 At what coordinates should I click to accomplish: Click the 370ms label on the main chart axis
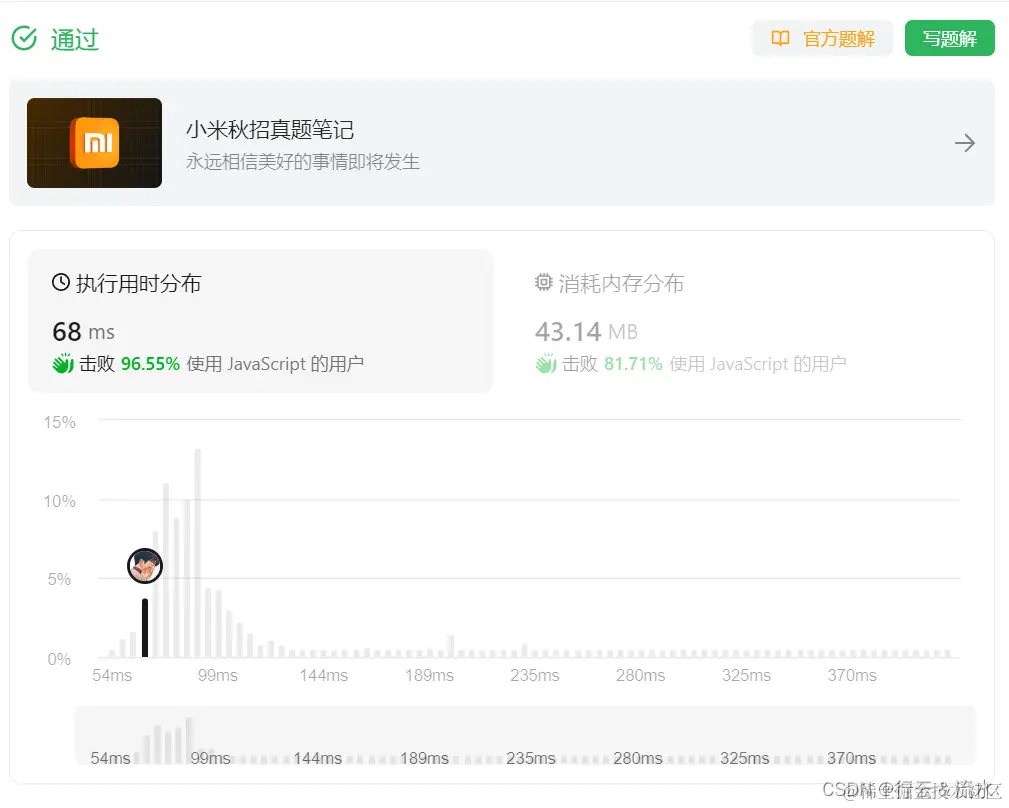(x=852, y=675)
